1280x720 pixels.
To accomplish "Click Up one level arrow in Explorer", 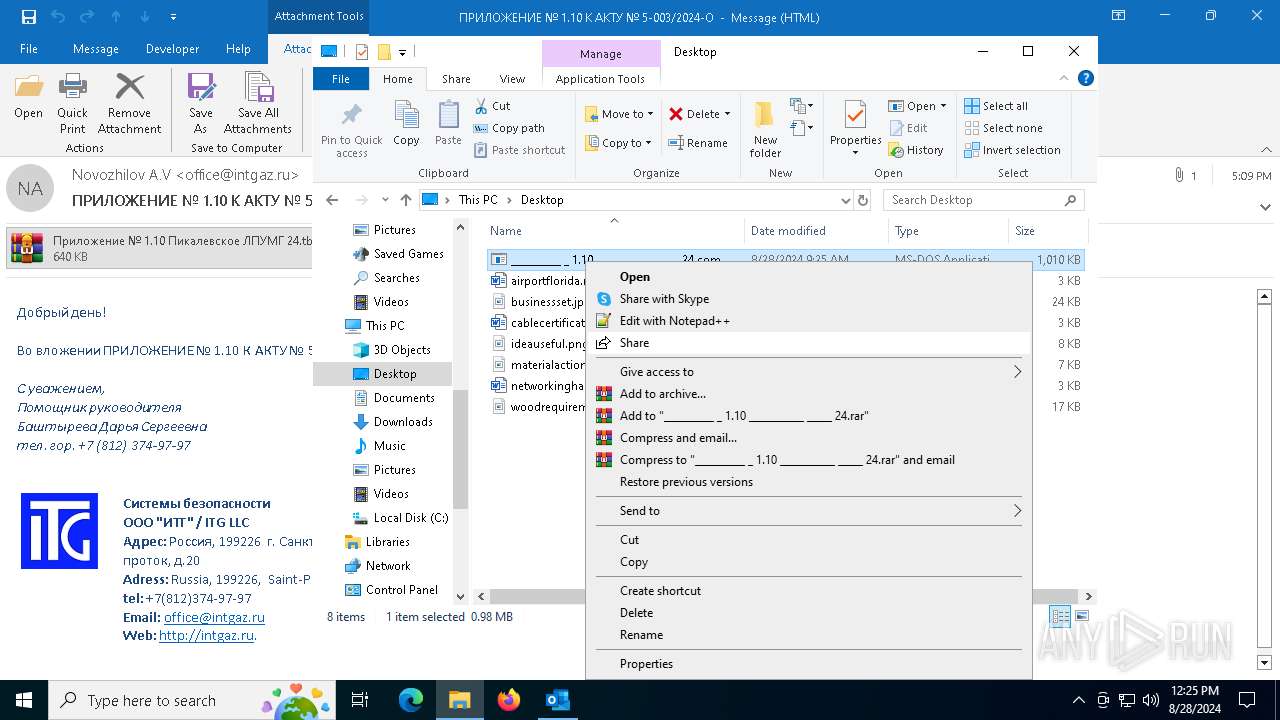I will click(x=405, y=200).
